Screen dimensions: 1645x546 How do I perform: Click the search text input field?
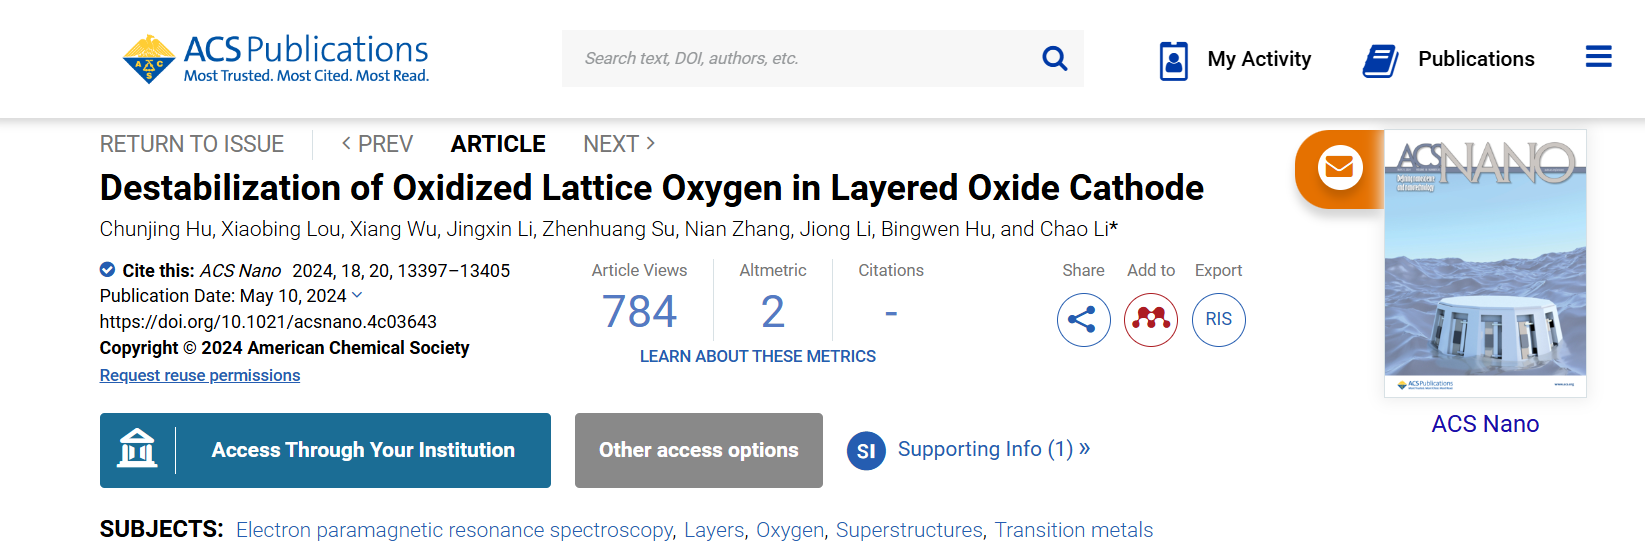pyautogui.click(x=800, y=59)
